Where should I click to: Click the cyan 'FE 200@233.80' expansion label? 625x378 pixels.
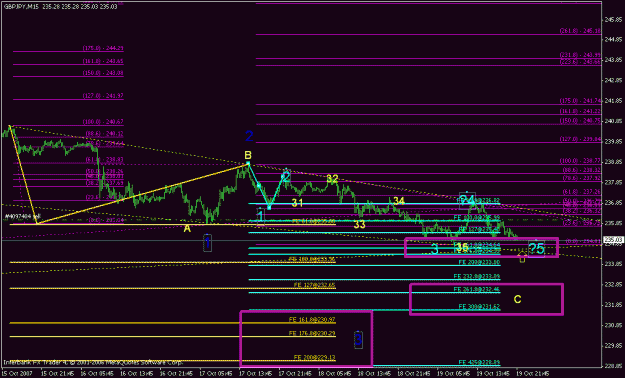[x=479, y=262]
